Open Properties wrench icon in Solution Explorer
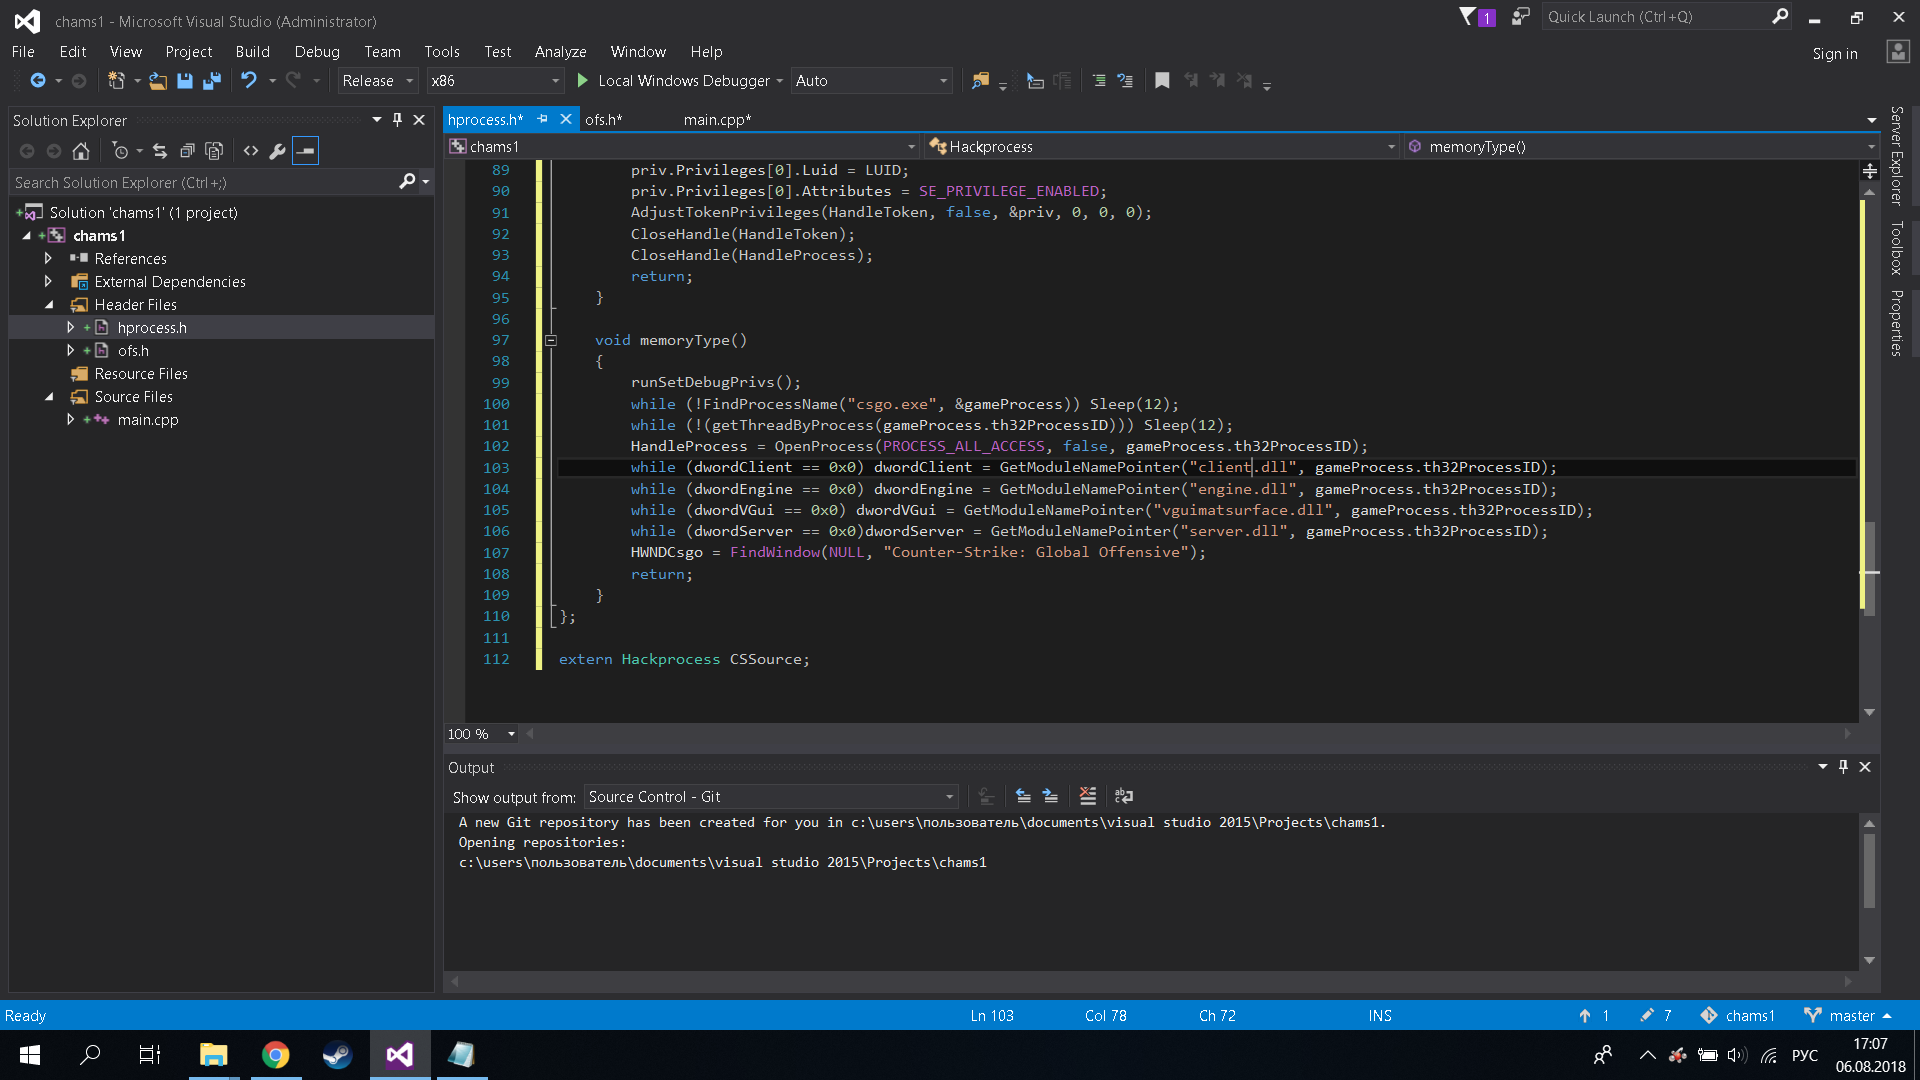The height and width of the screenshot is (1080, 1920). (277, 151)
